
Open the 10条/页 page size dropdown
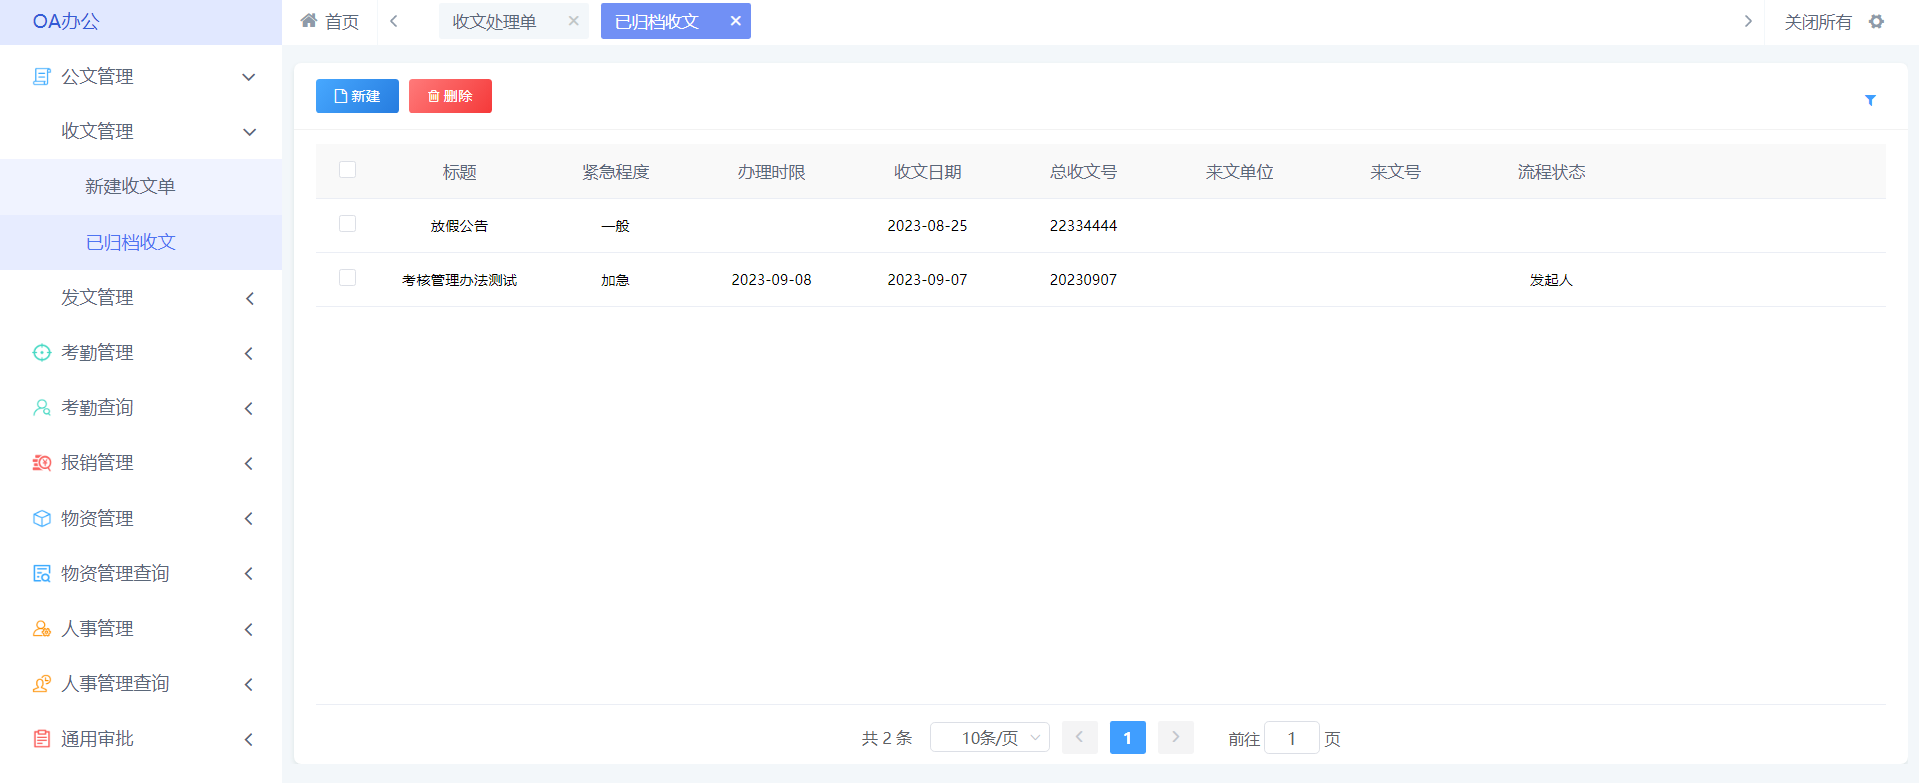[989, 738]
